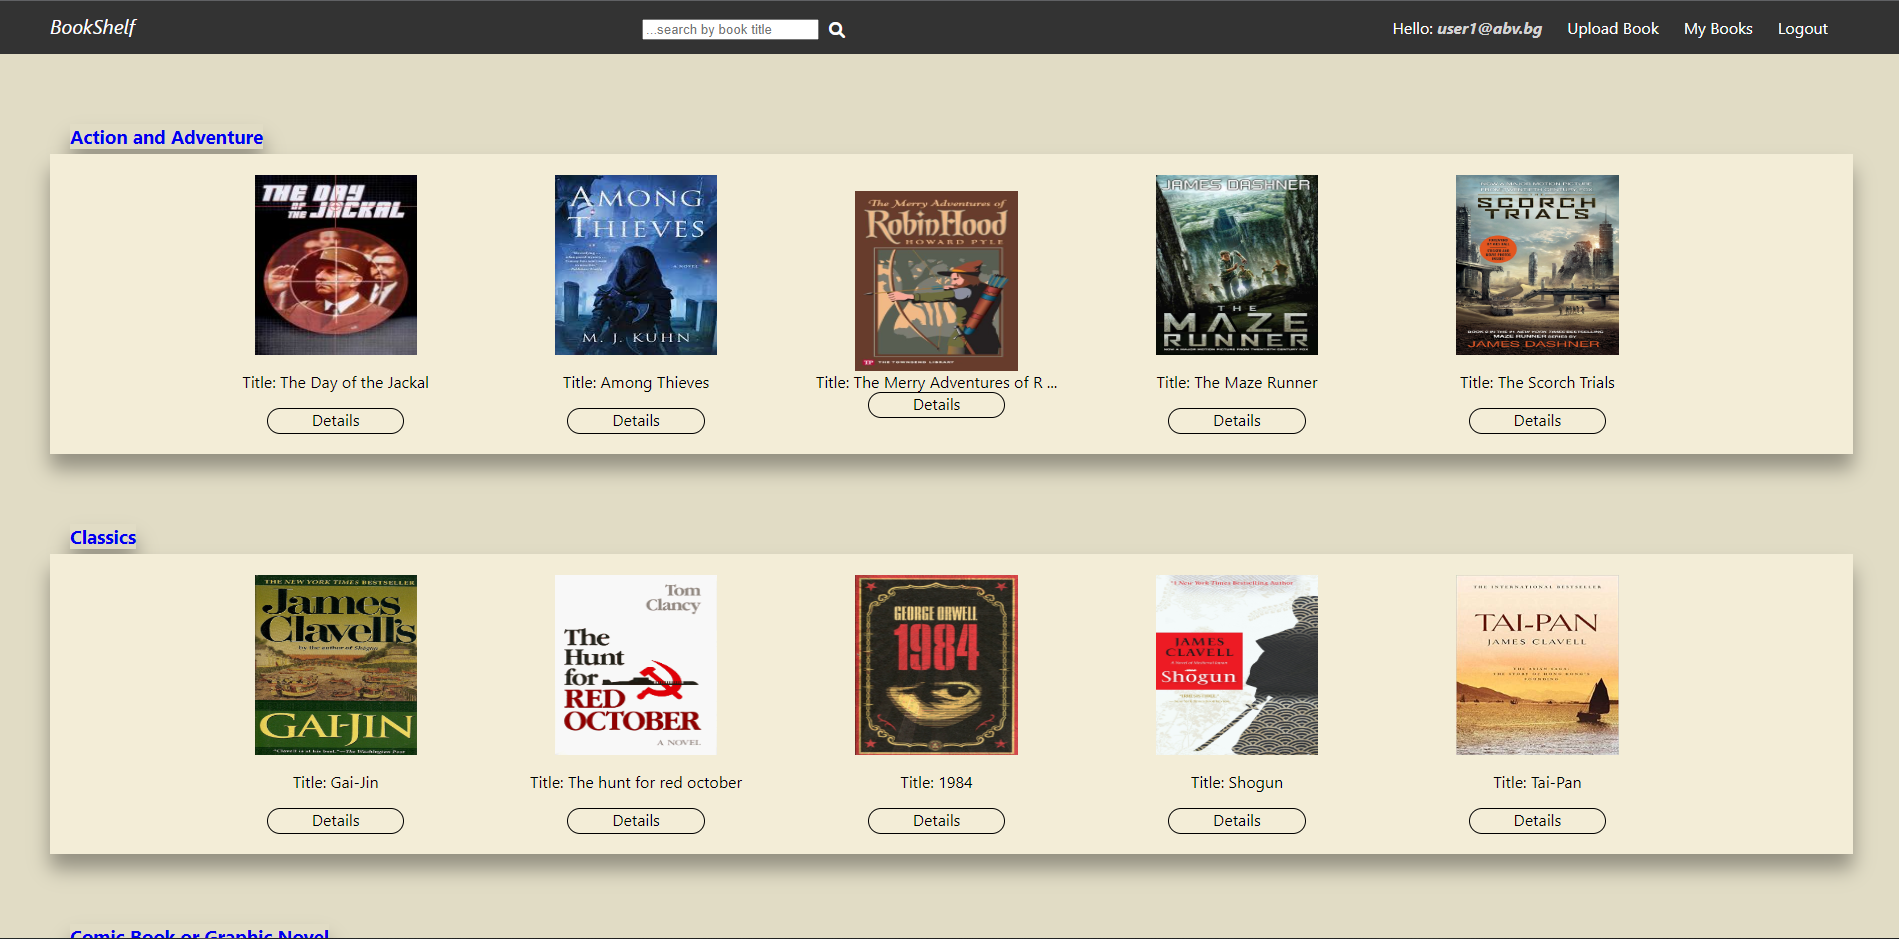This screenshot has width=1899, height=939.
Task: Show Details for The Scorch Trials
Action: point(1537,421)
